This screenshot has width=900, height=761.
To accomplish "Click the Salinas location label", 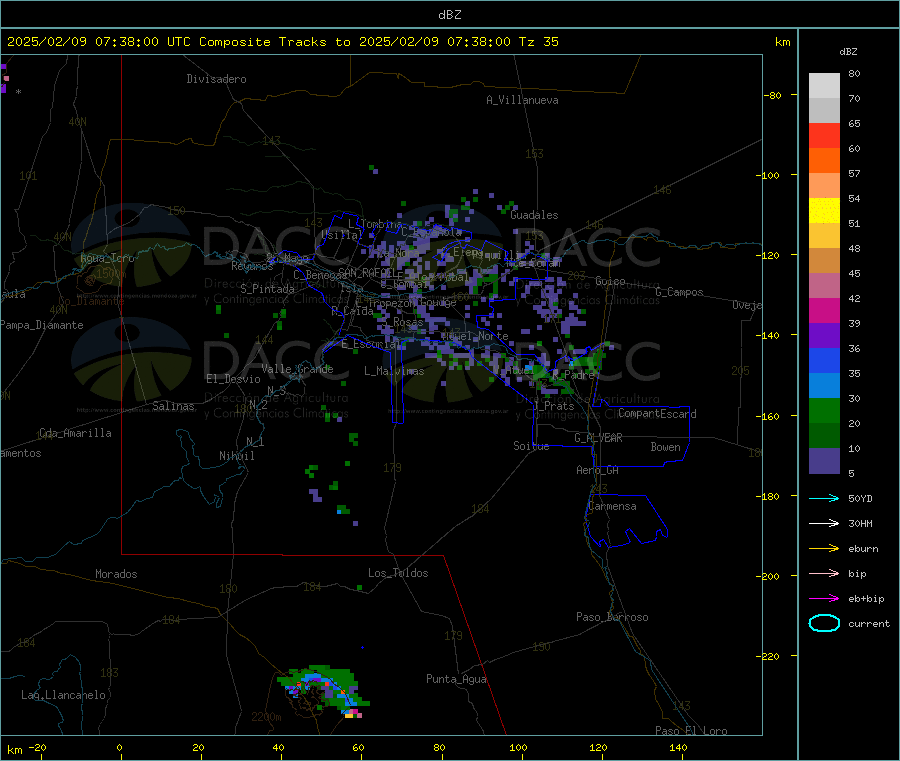I will 173,406.
